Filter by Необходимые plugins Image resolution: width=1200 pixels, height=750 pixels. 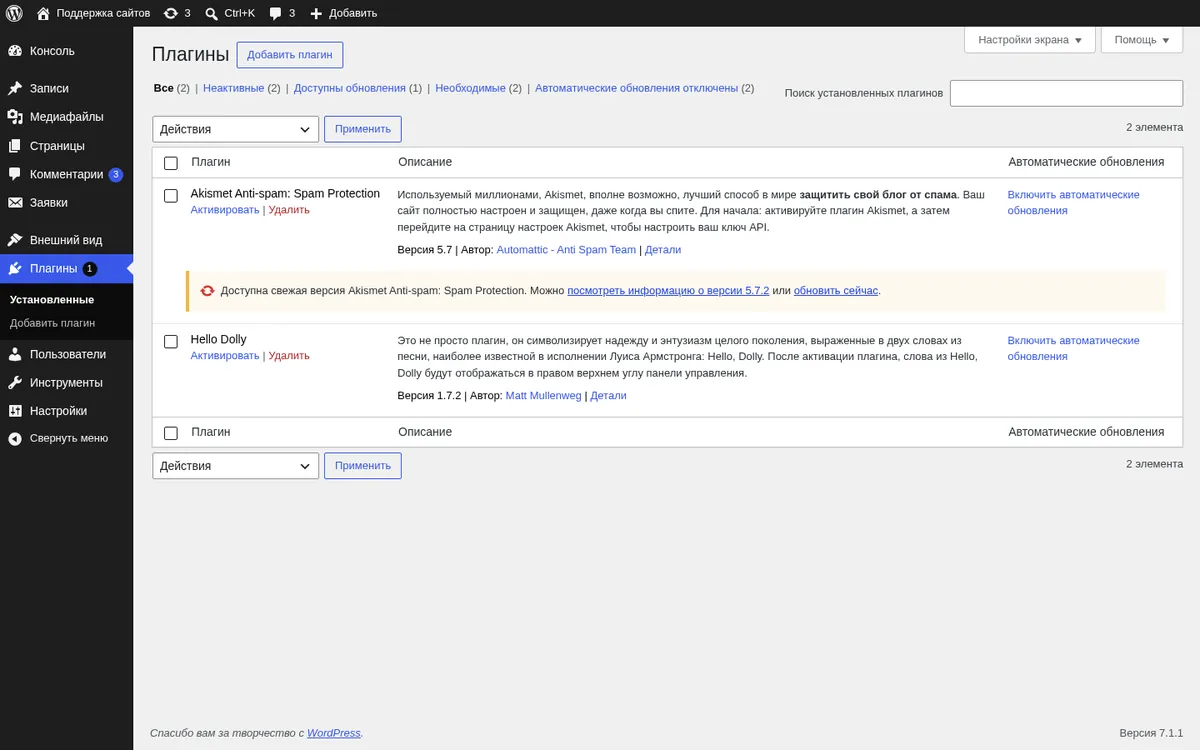click(470, 88)
